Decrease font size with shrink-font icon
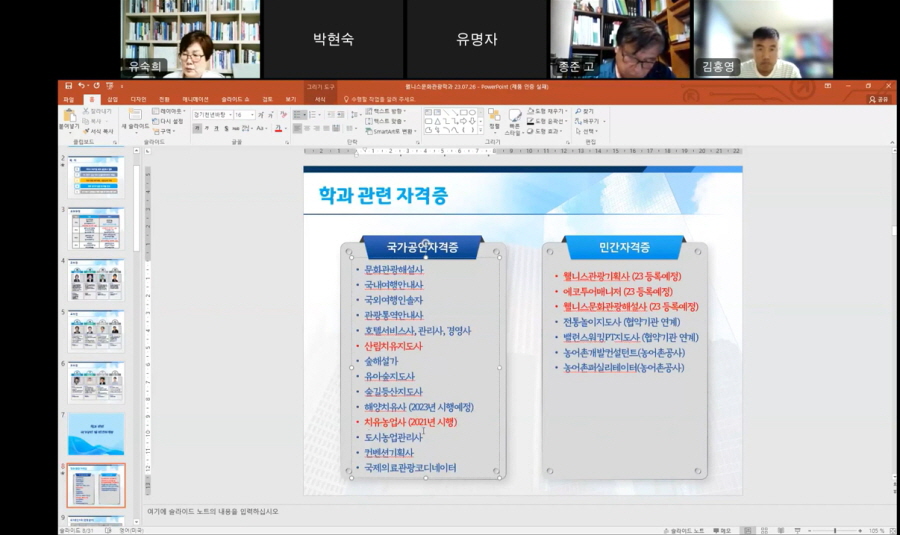This screenshot has width=900, height=535. pyautogui.click(x=270, y=115)
